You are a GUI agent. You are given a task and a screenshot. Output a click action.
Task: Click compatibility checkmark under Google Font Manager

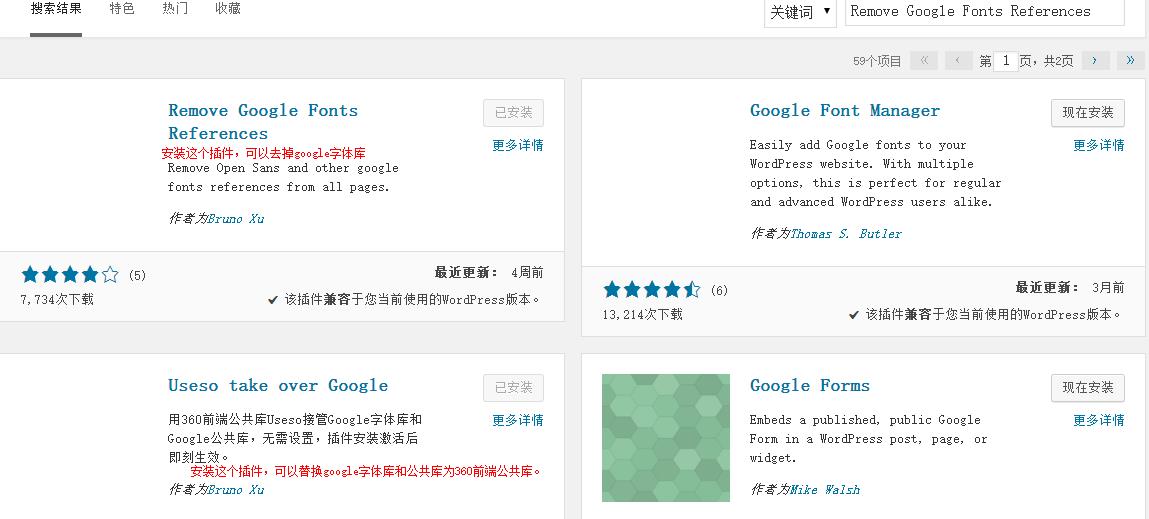coord(854,314)
